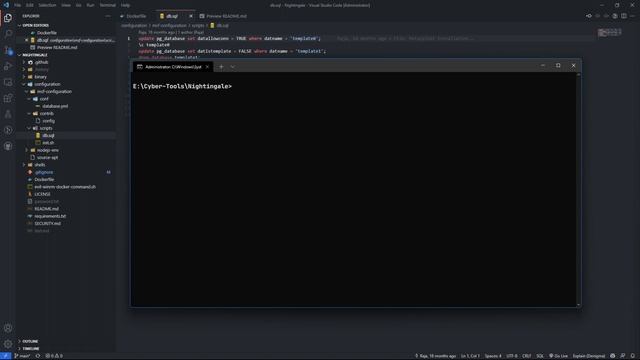Click the CRLF line ending status item

527,356
